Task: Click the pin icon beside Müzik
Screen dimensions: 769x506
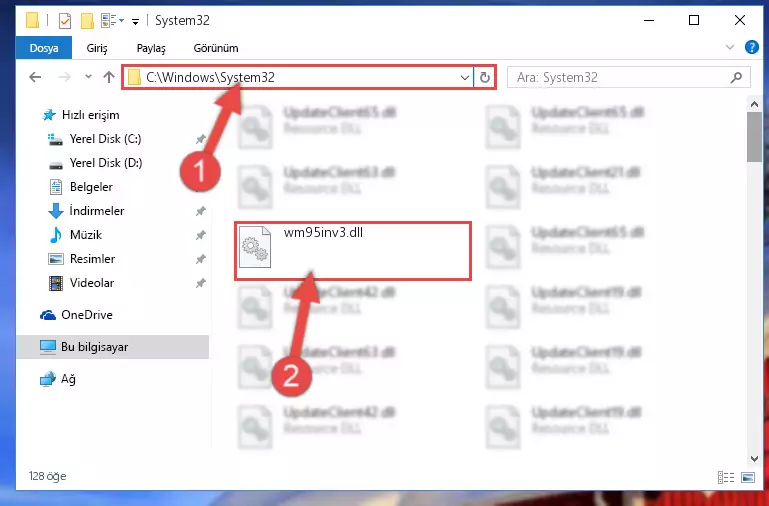Action: point(201,235)
